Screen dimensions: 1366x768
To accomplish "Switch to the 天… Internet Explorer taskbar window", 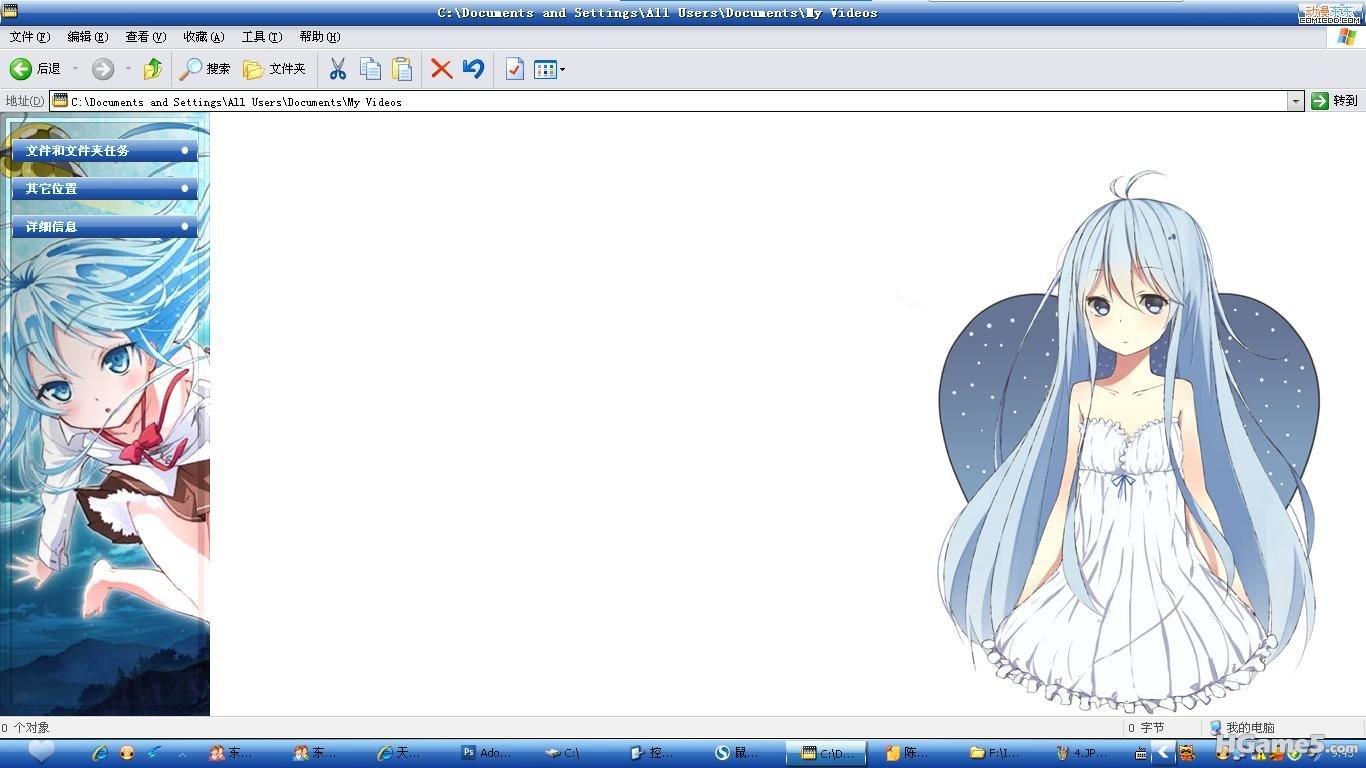I will click(x=399, y=753).
